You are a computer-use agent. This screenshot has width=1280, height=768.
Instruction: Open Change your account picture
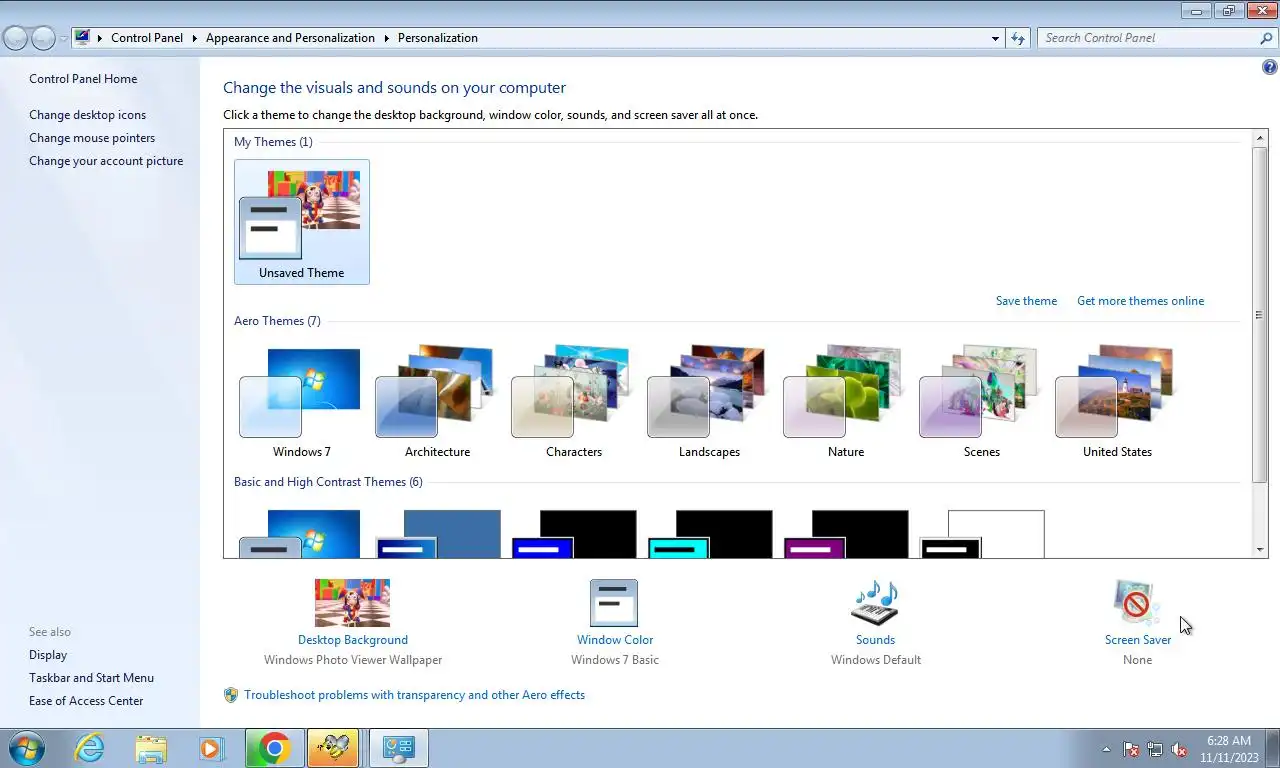click(106, 161)
